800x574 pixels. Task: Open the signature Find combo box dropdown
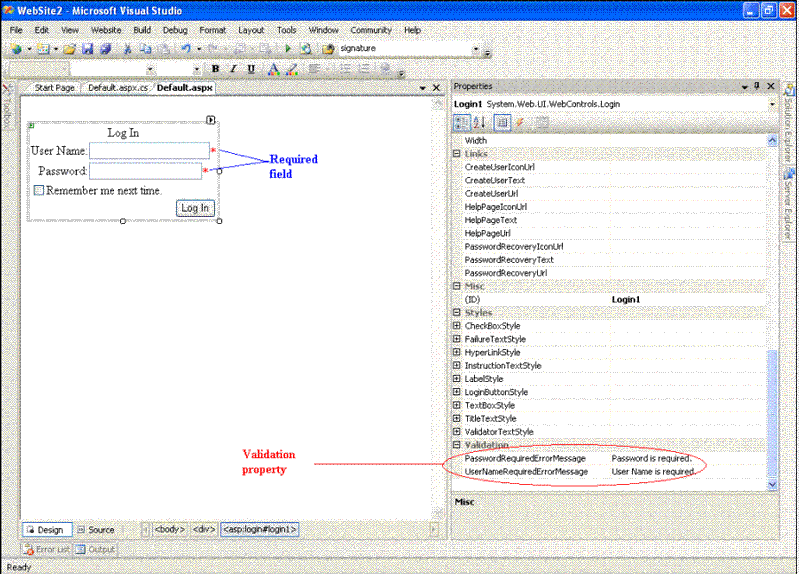(x=476, y=49)
